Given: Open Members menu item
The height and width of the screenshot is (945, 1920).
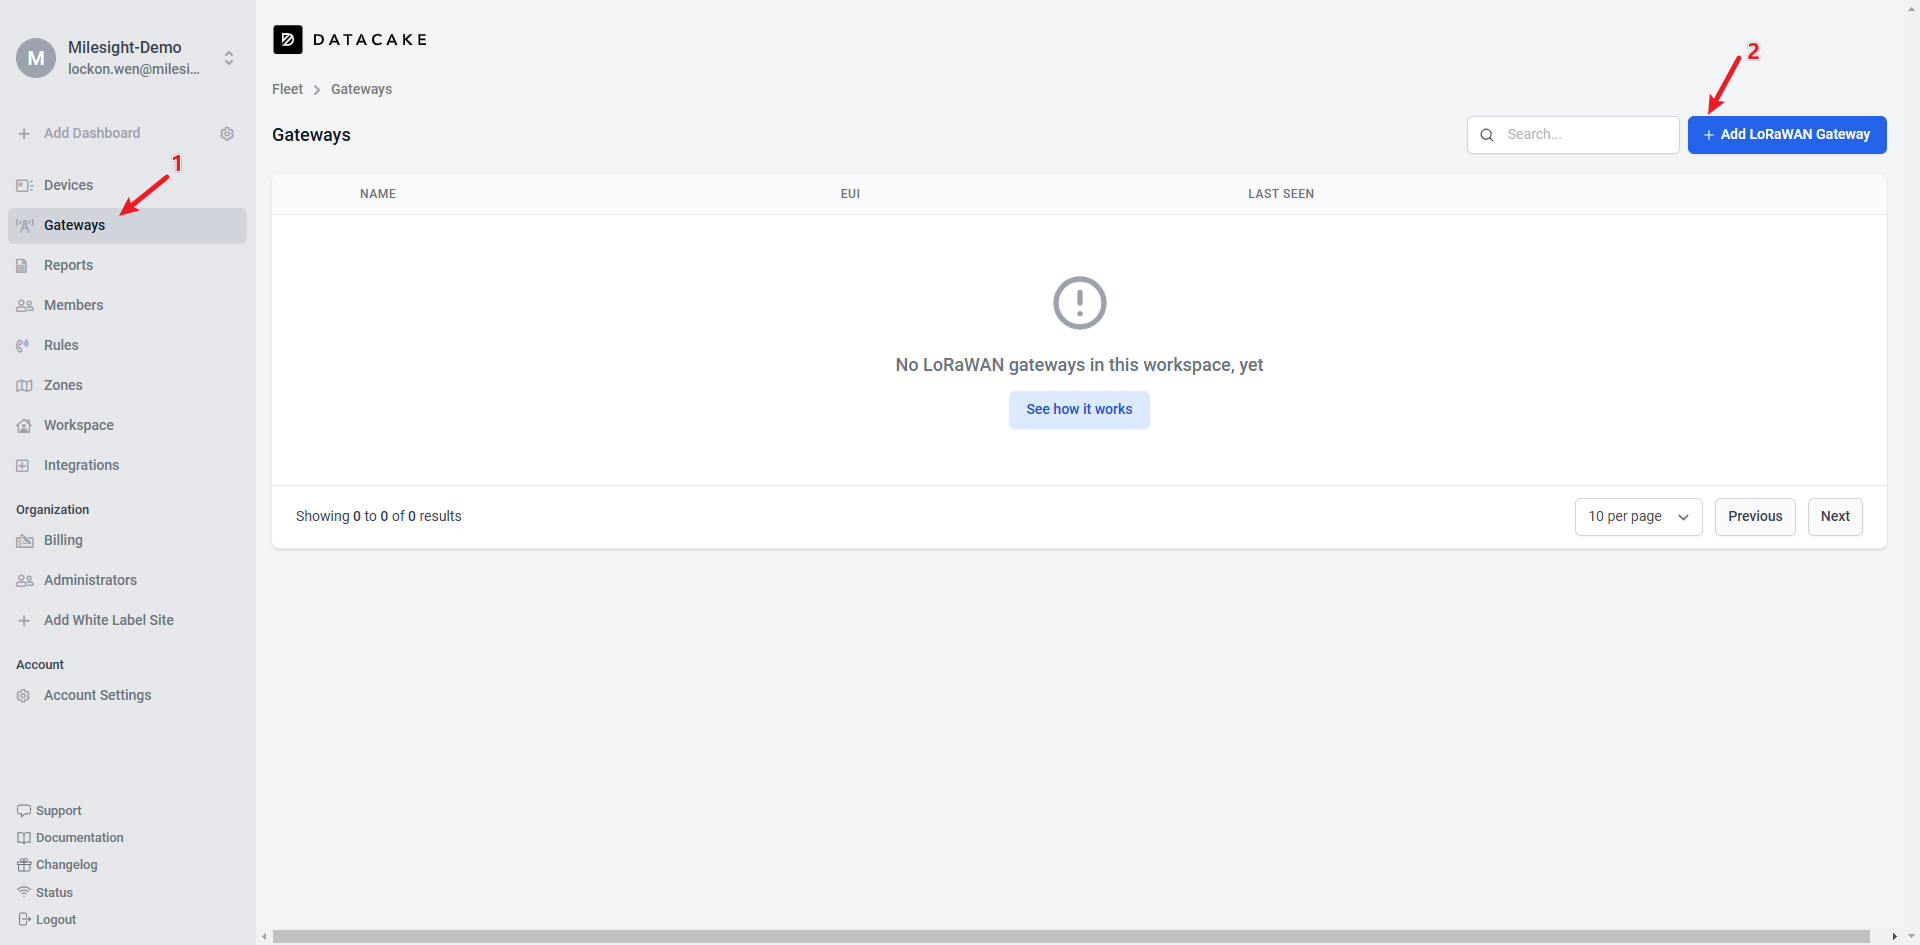Looking at the screenshot, I should [127, 306].
